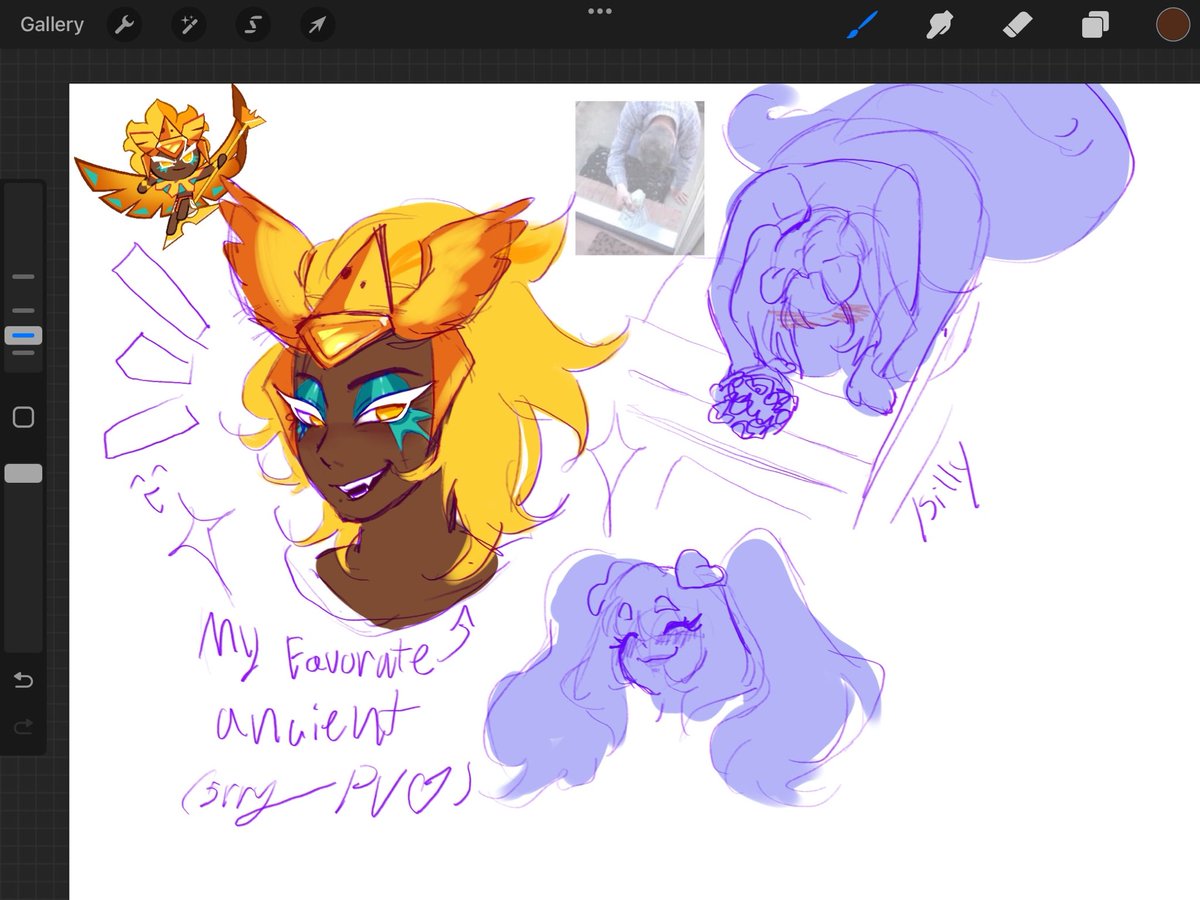
Task: Redo the action using the sidebar arrow
Action: [x=23, y=727]
